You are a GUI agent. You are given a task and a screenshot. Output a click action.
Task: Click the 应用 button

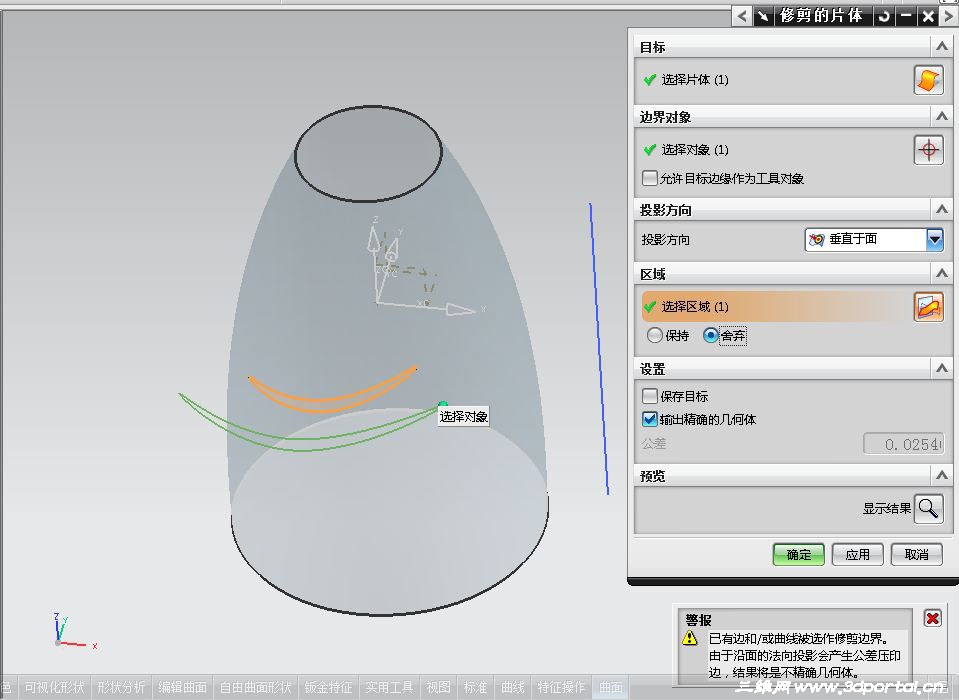tap(857, 554)
